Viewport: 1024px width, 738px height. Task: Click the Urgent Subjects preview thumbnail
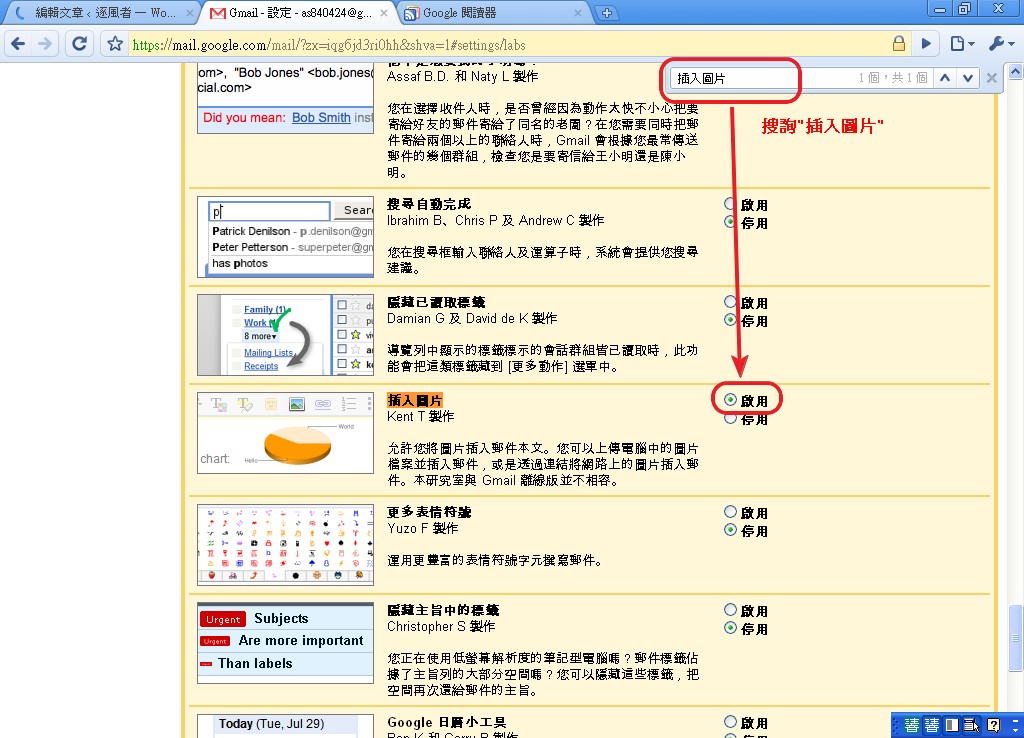(x=285, y=643)
